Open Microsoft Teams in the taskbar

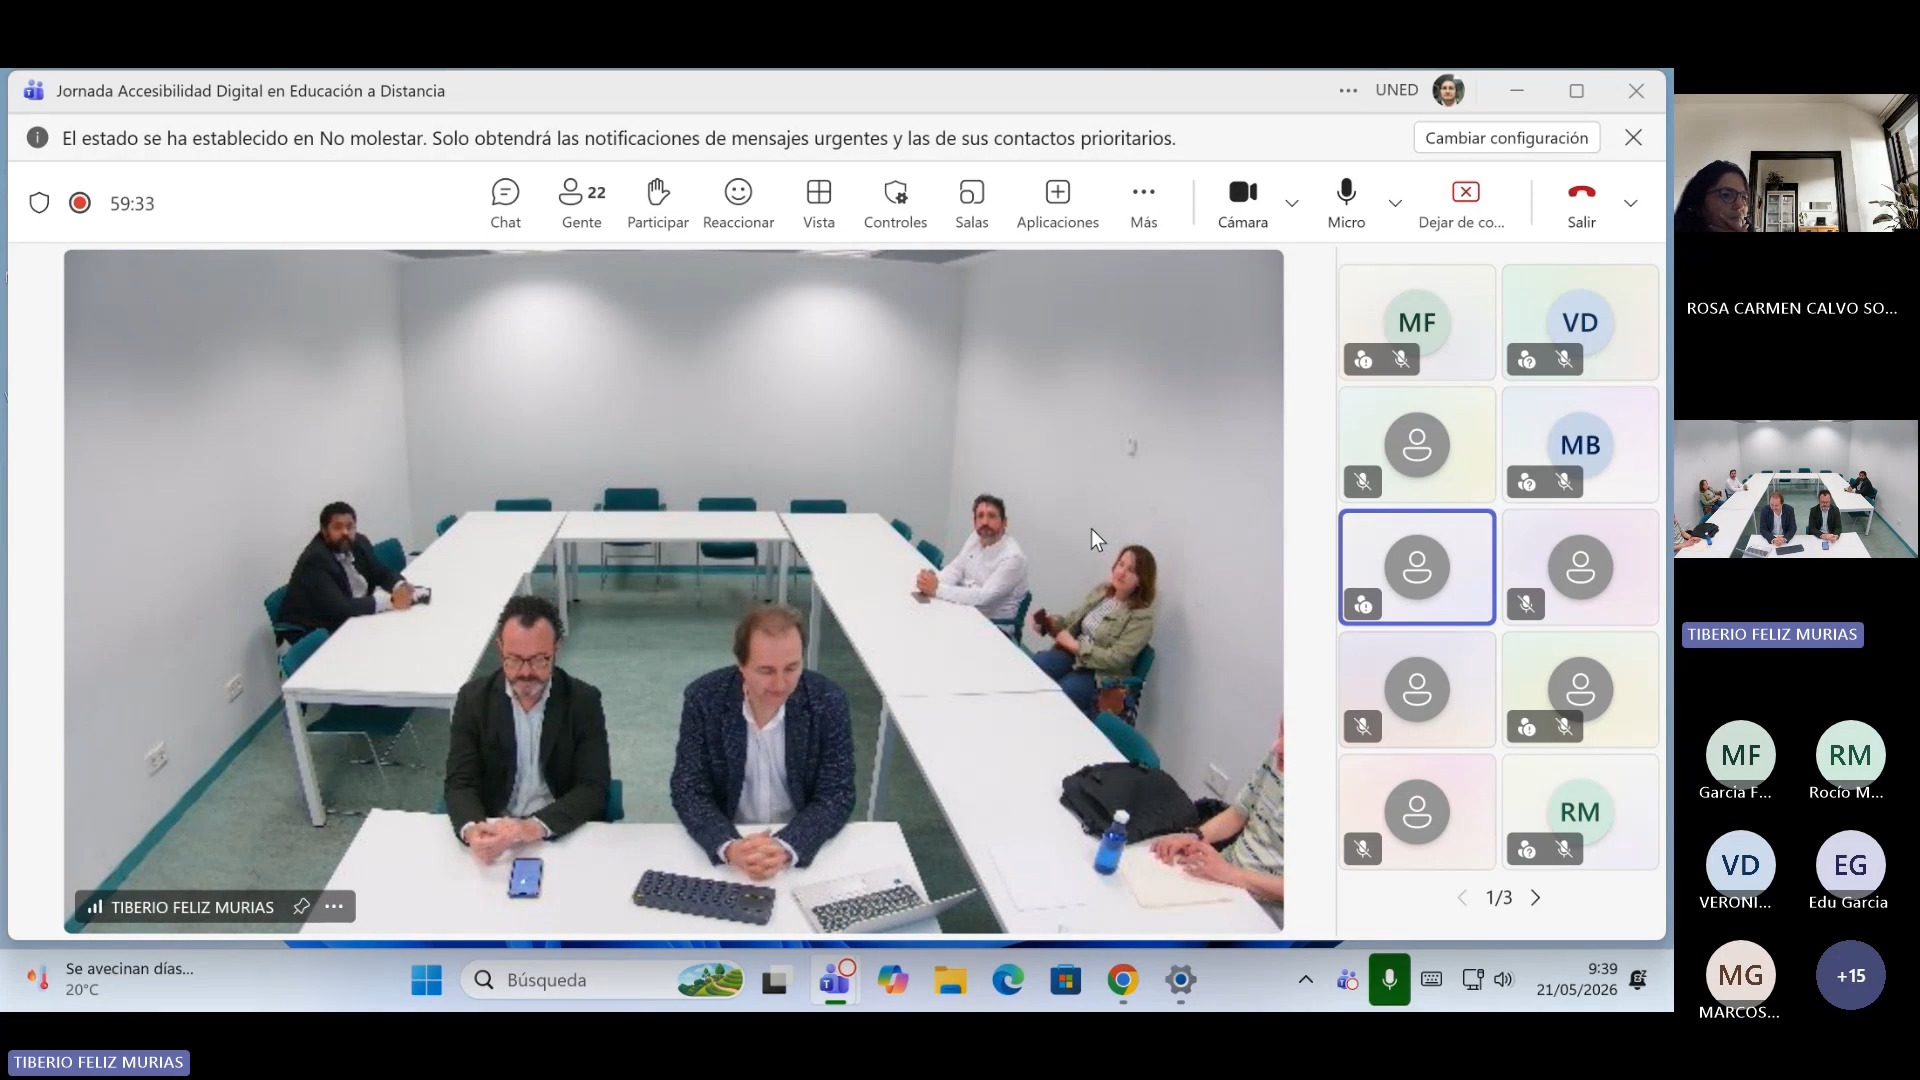pyautogui.click(x=835, y=980)
